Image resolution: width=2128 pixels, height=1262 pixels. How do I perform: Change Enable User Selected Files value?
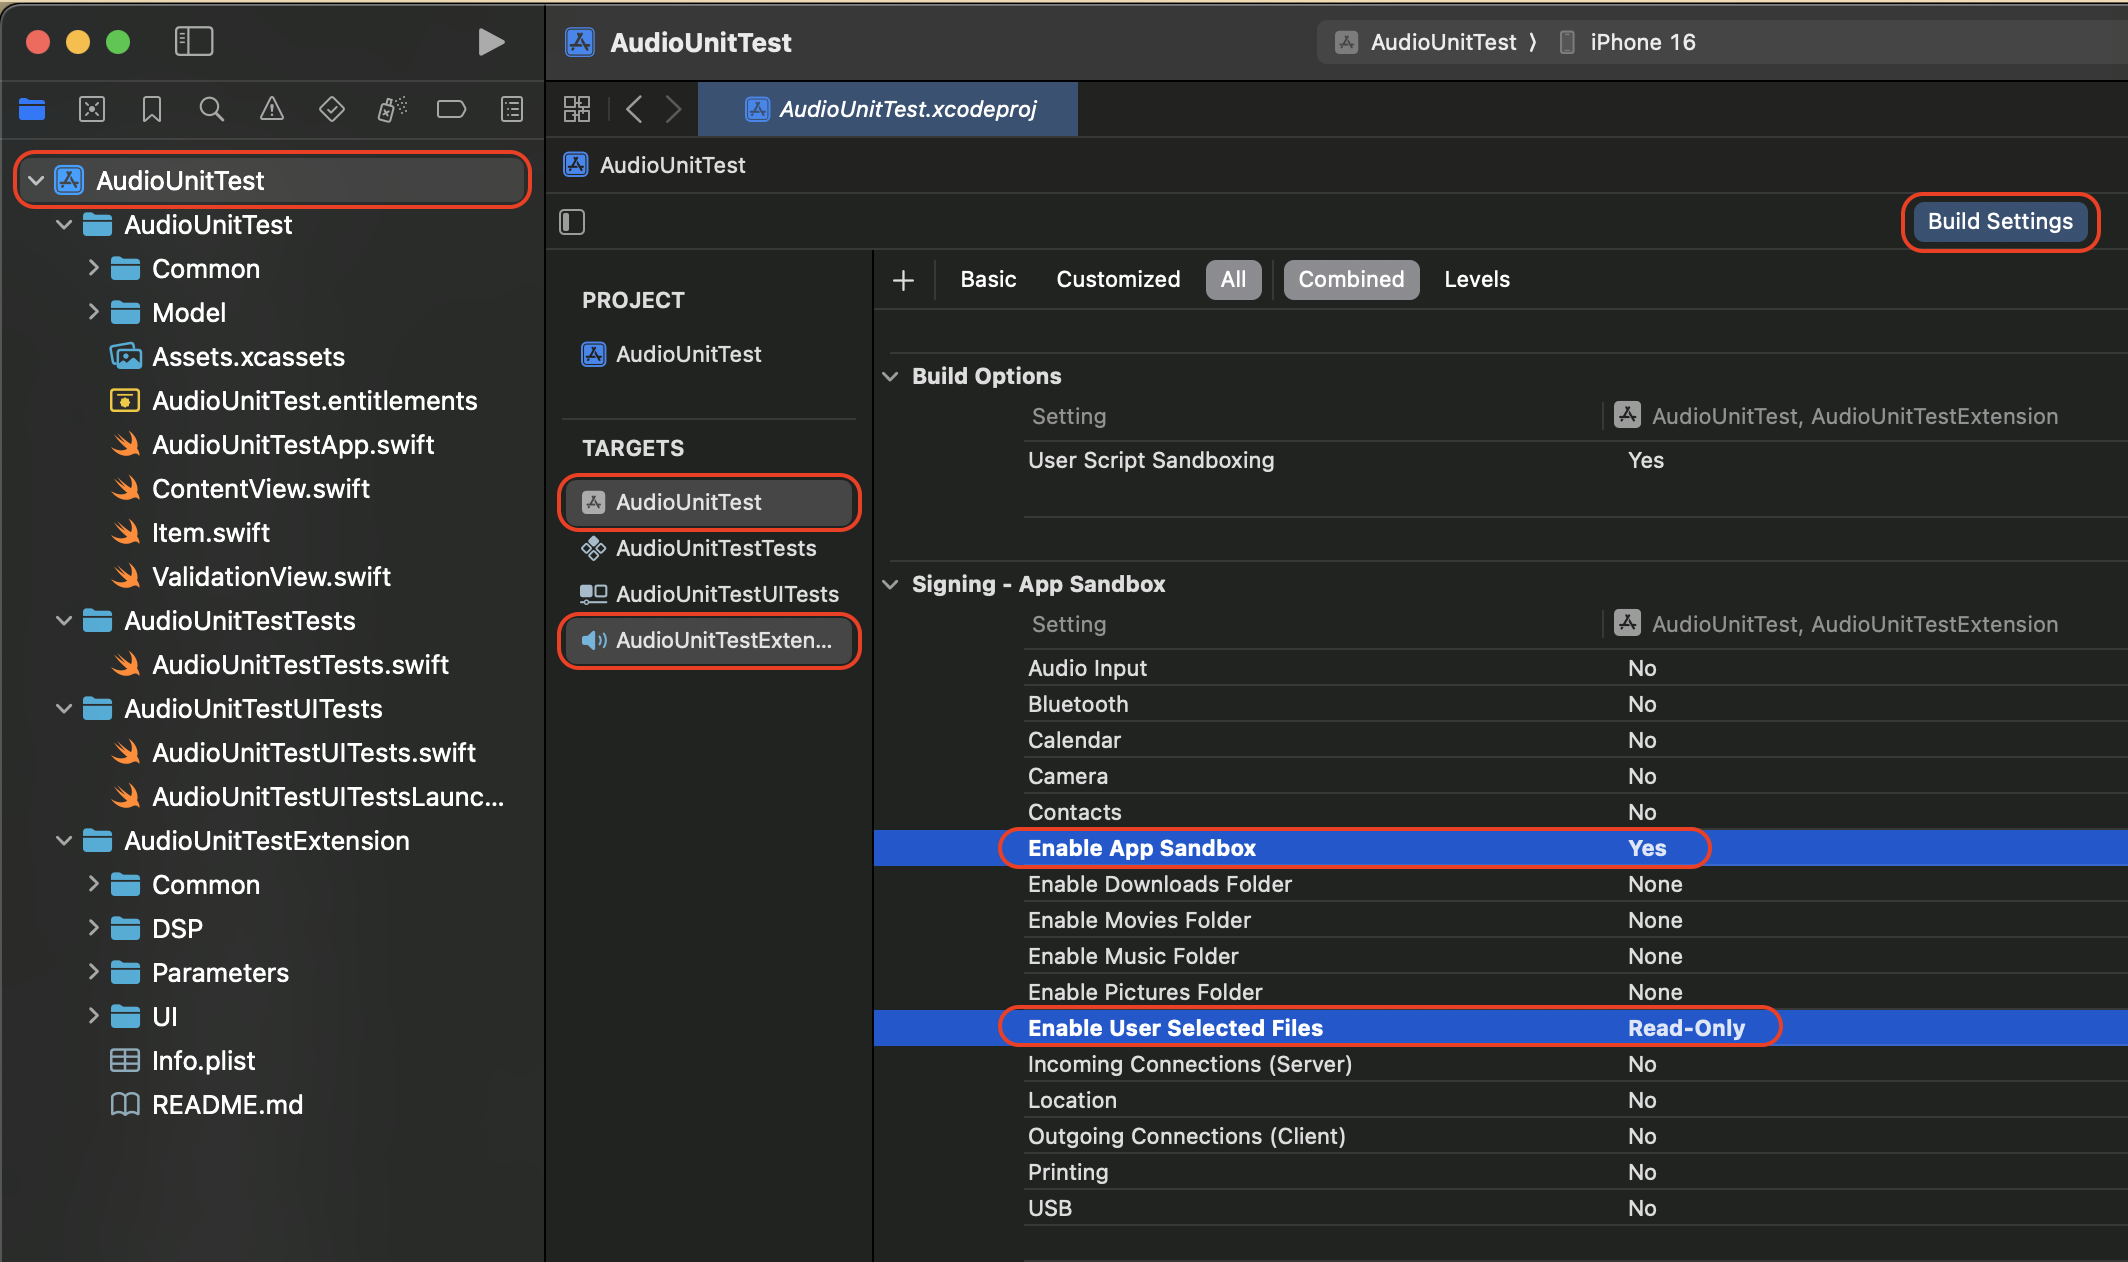click(x=1686, y=1028)
